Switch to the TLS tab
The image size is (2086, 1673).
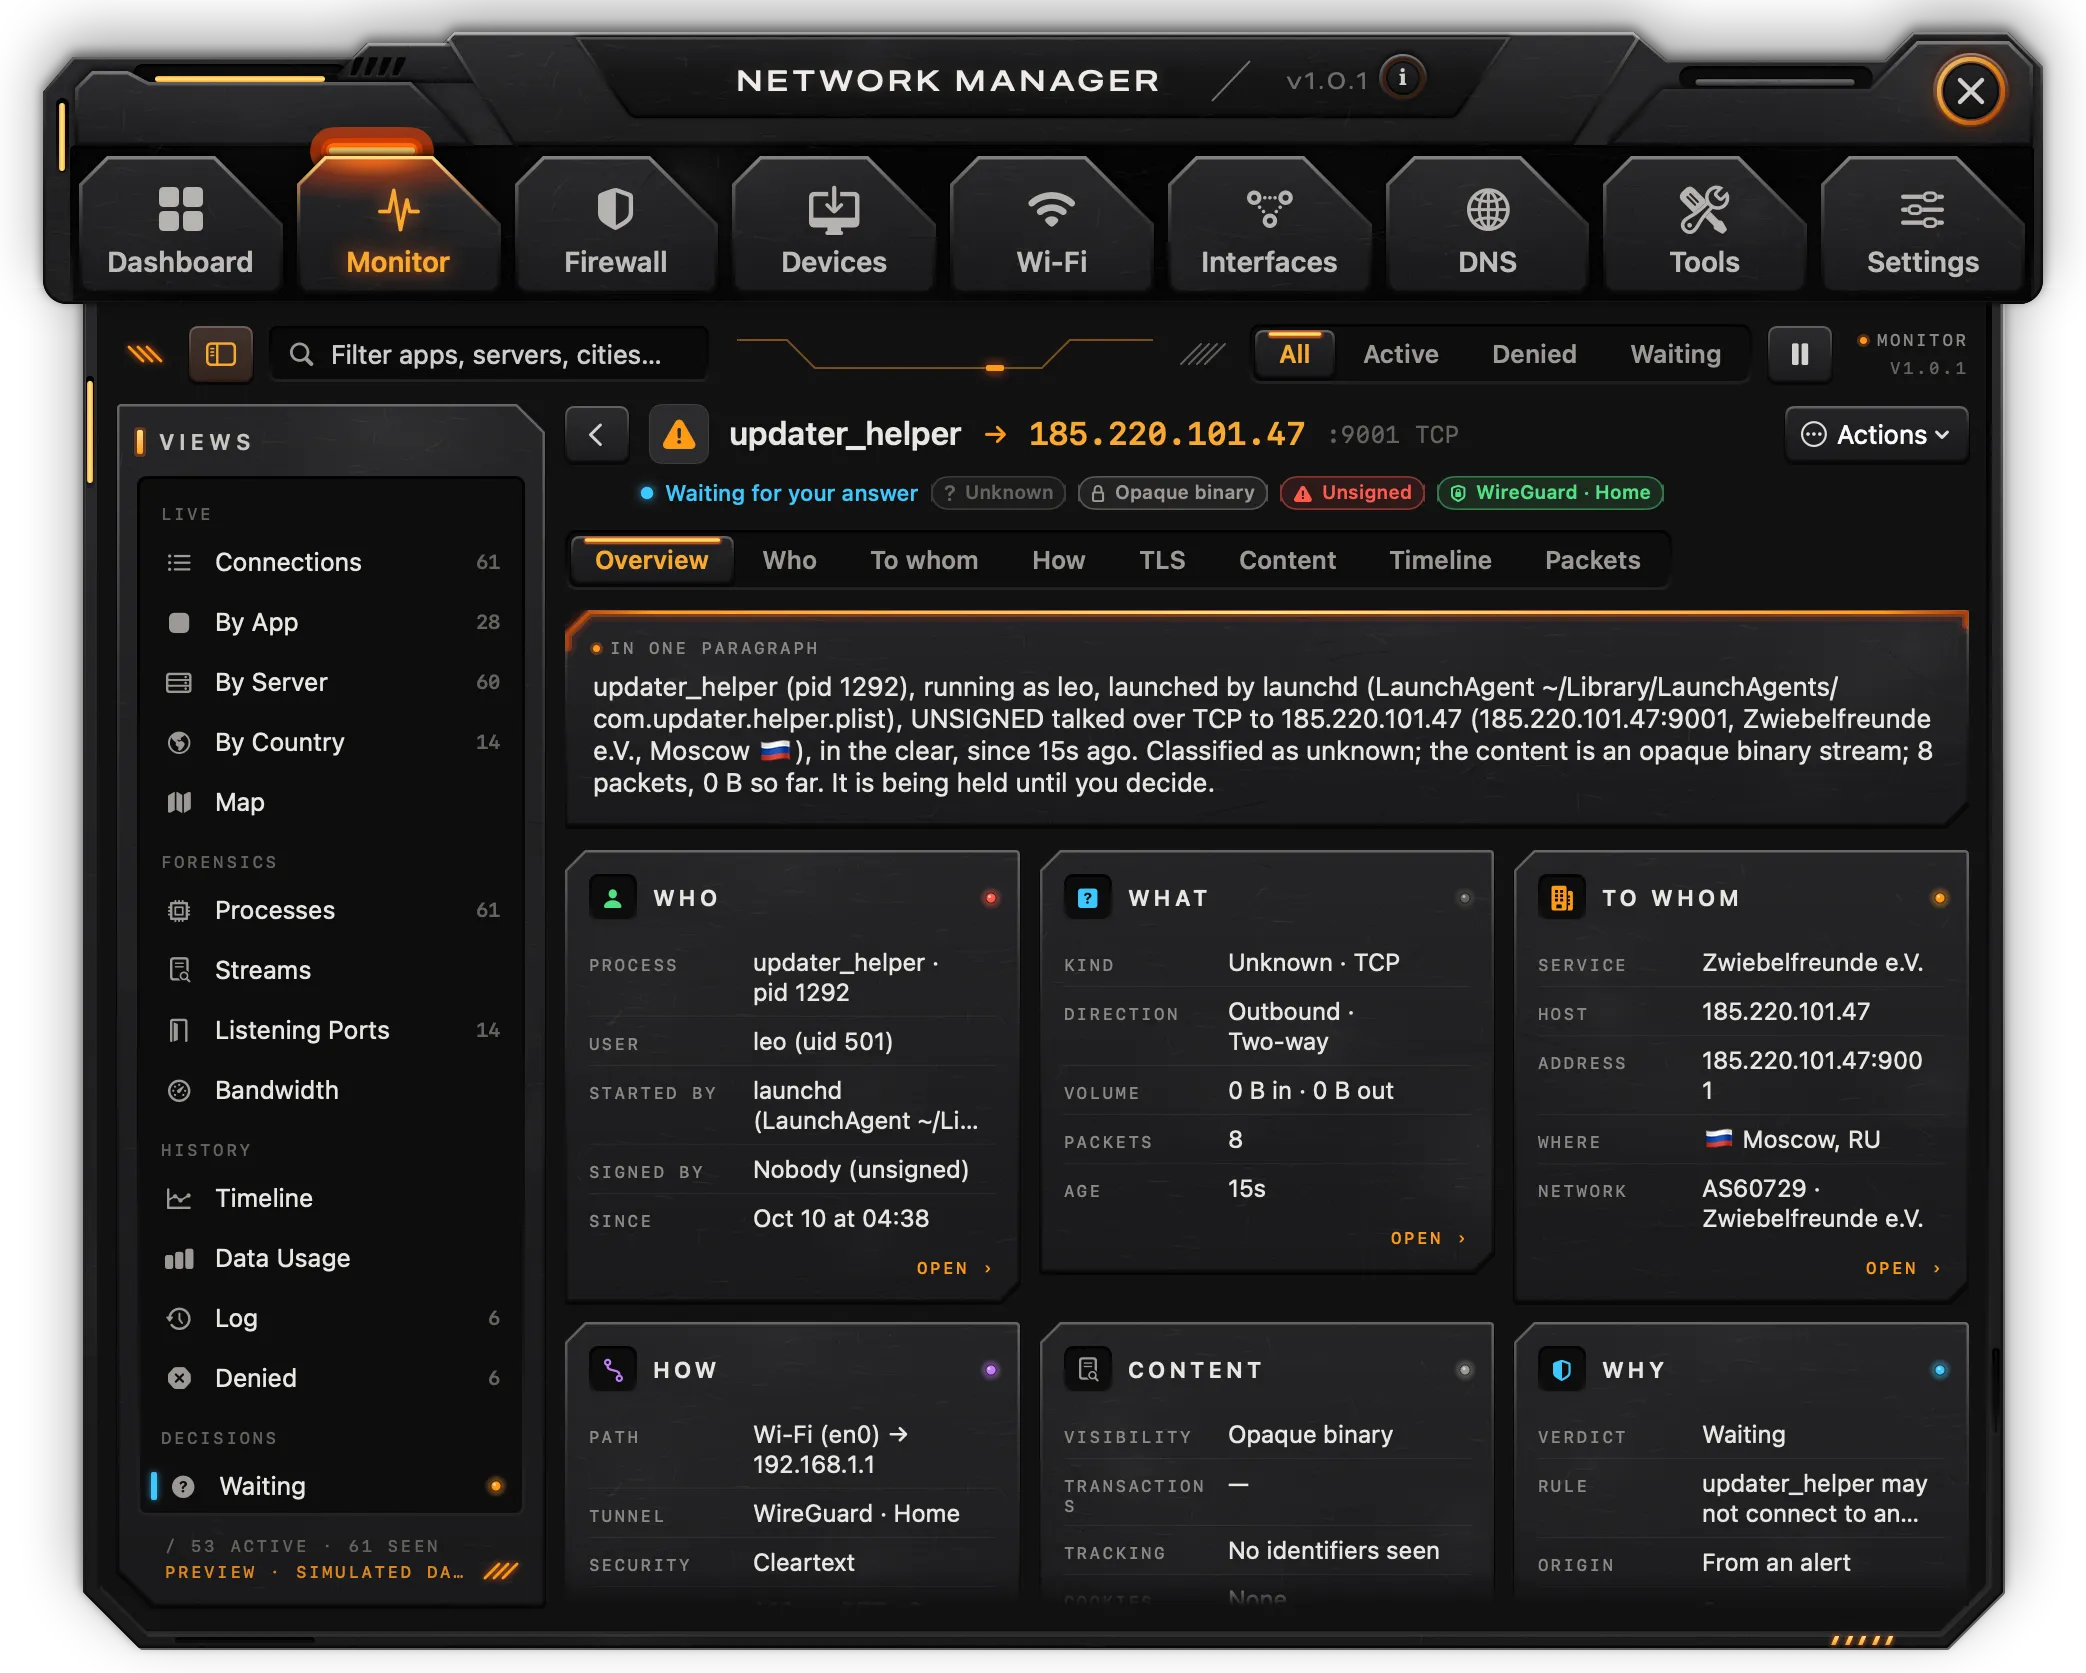[1162, 560]
